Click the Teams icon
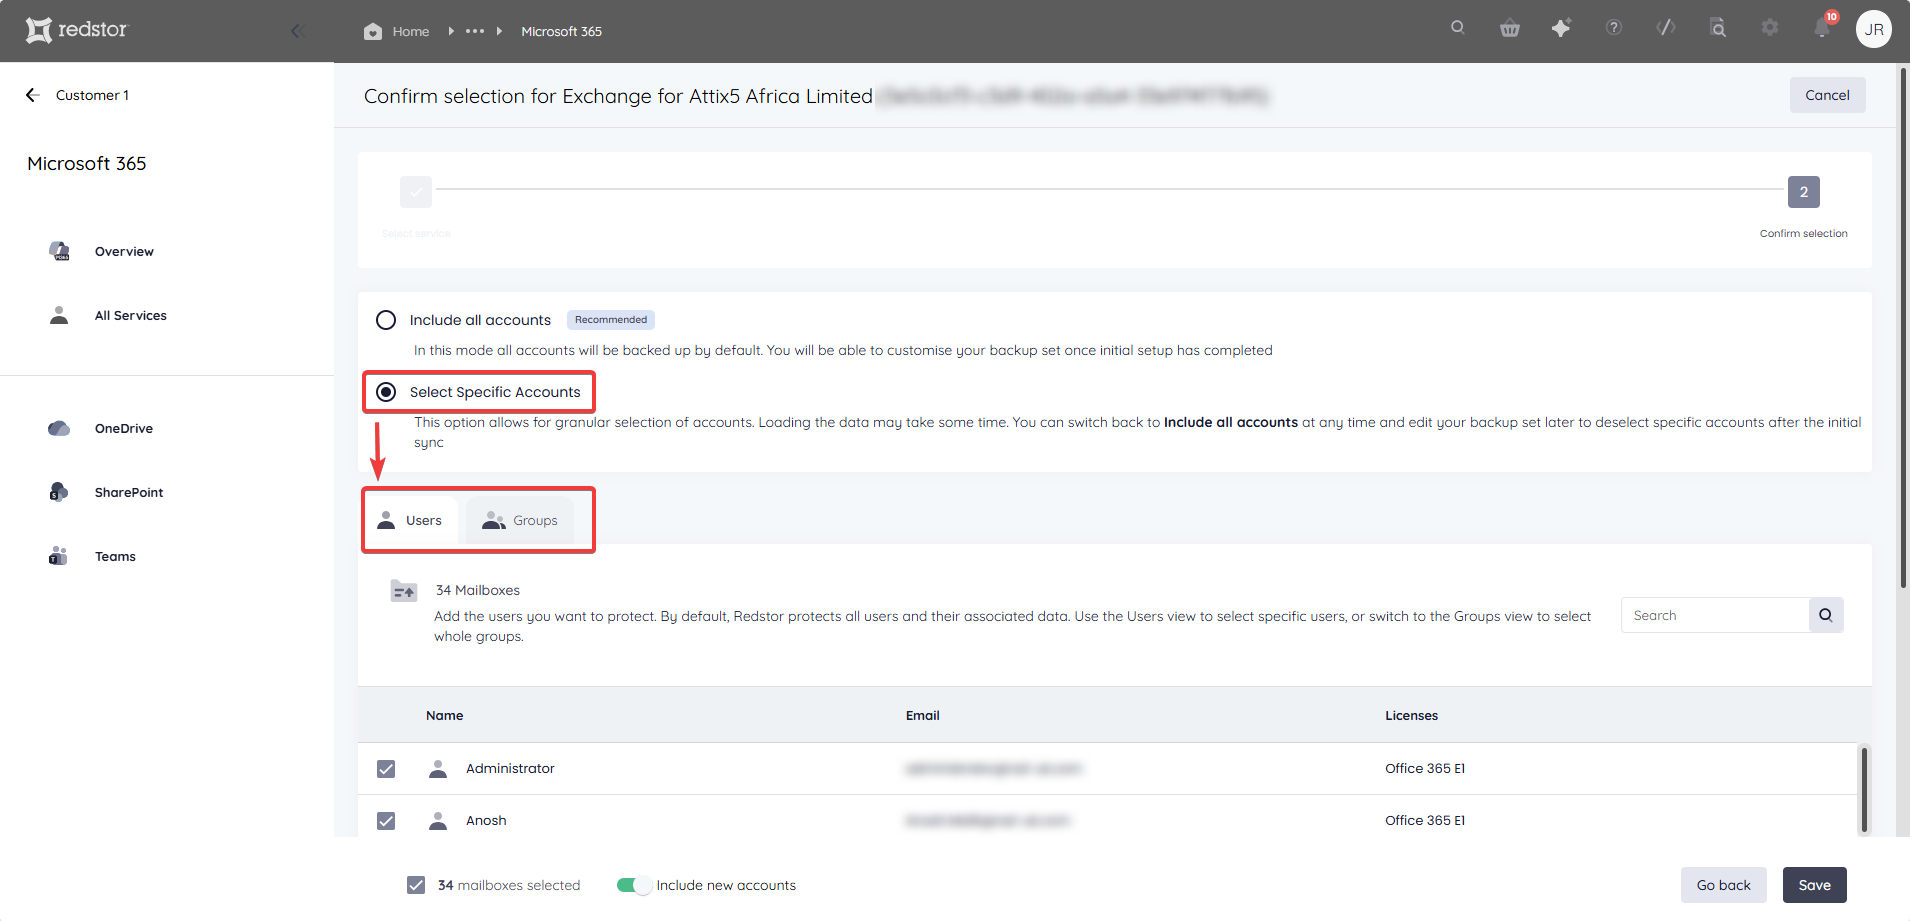1910x921 pixels. pos(58,556)
